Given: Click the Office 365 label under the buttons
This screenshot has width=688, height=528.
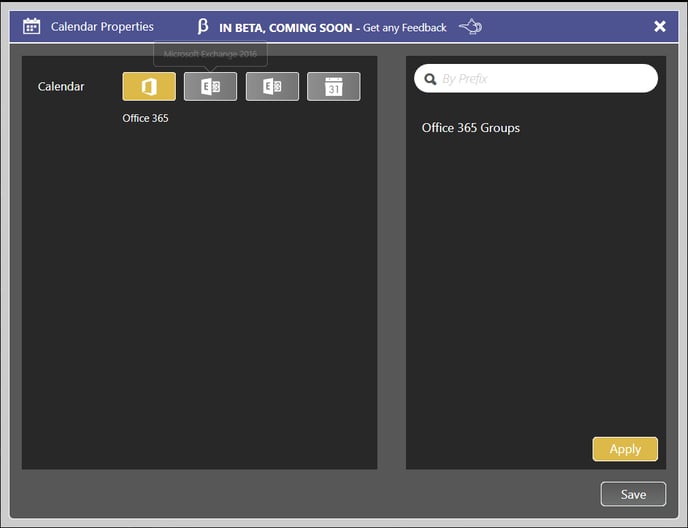Looking at the screenshot, I should [145, 118].
